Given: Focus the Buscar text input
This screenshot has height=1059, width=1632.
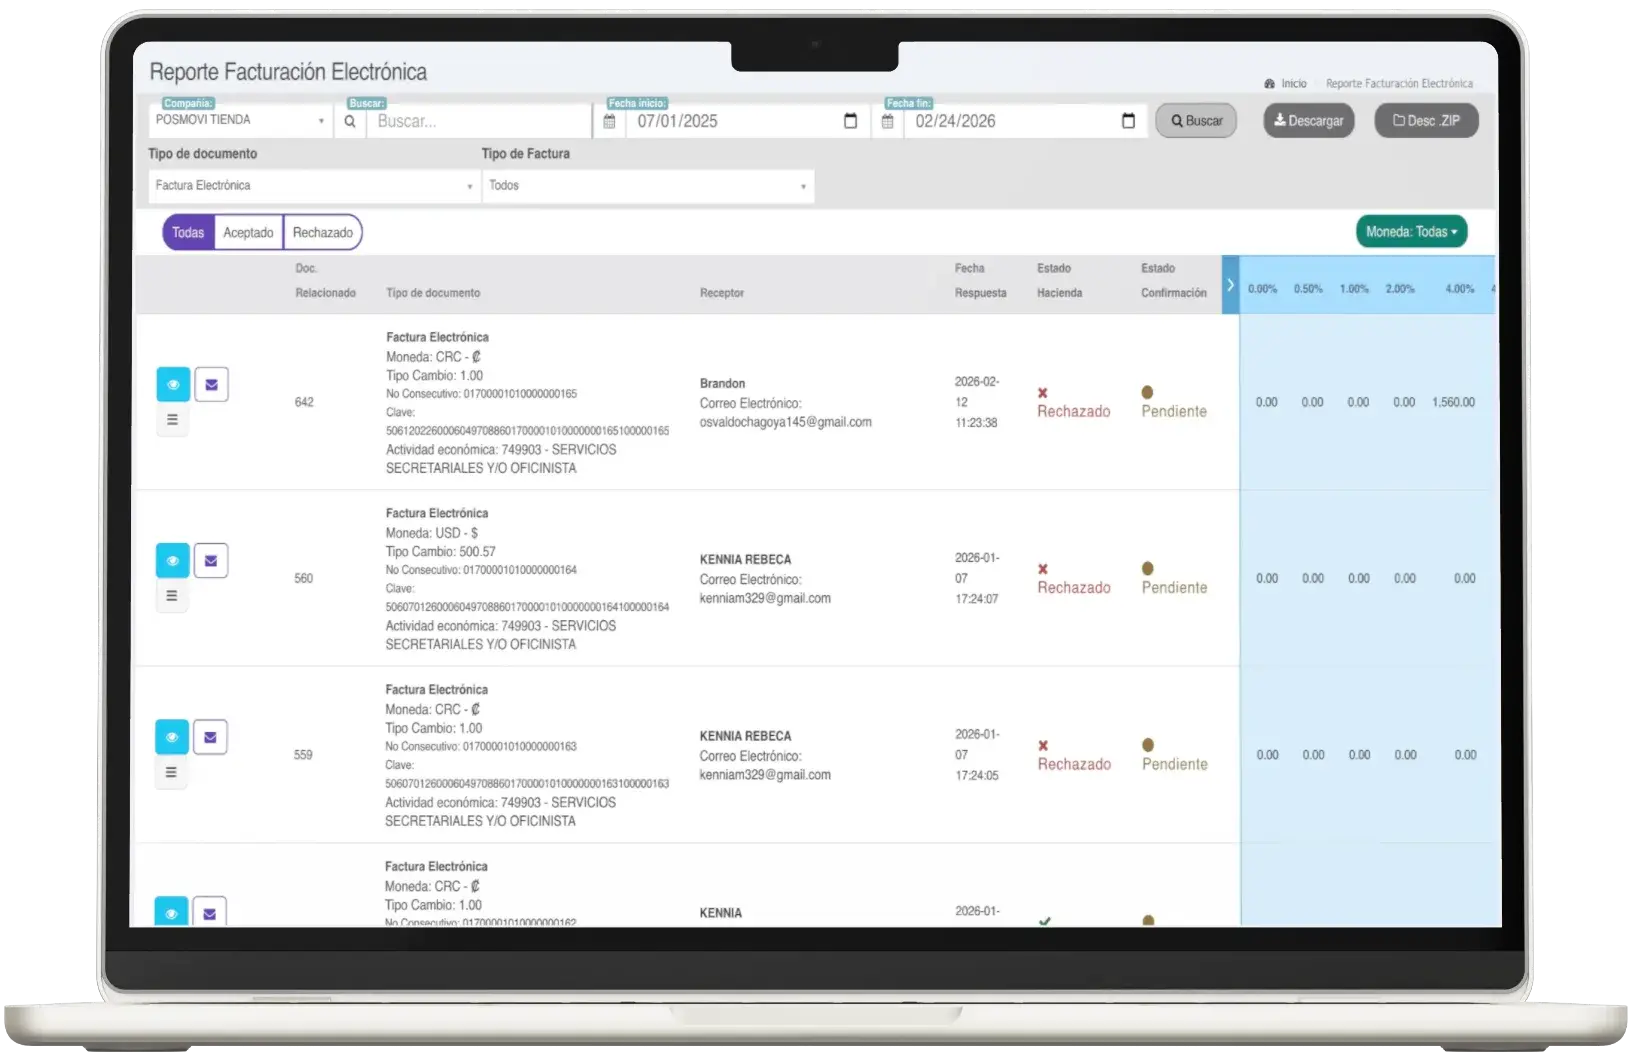Looking at the screenshot, I should (478, 121).
